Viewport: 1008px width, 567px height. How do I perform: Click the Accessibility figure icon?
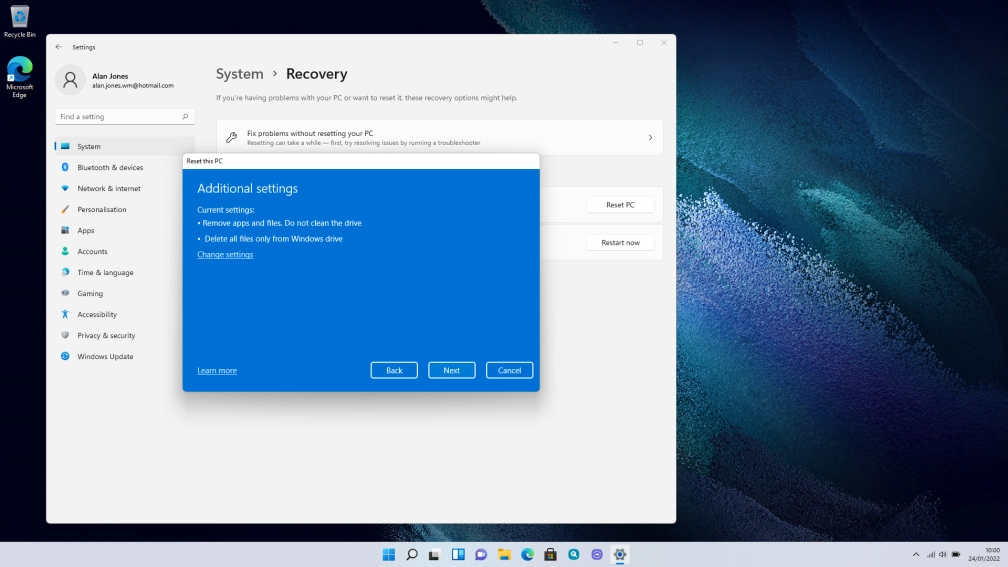[65, 314]
